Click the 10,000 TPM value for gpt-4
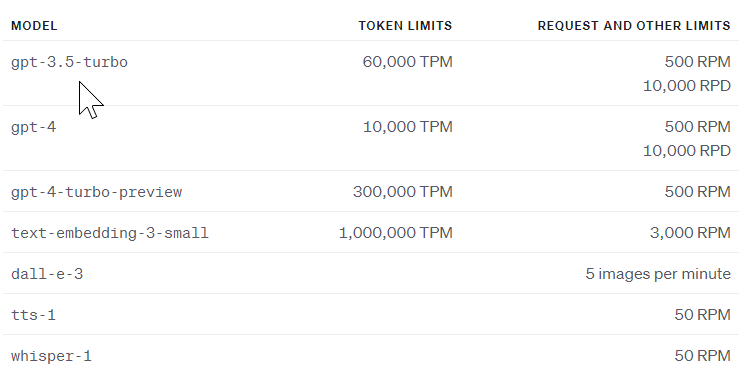The height and width of the screenshot is (383, 753). [x=407, y=127]
